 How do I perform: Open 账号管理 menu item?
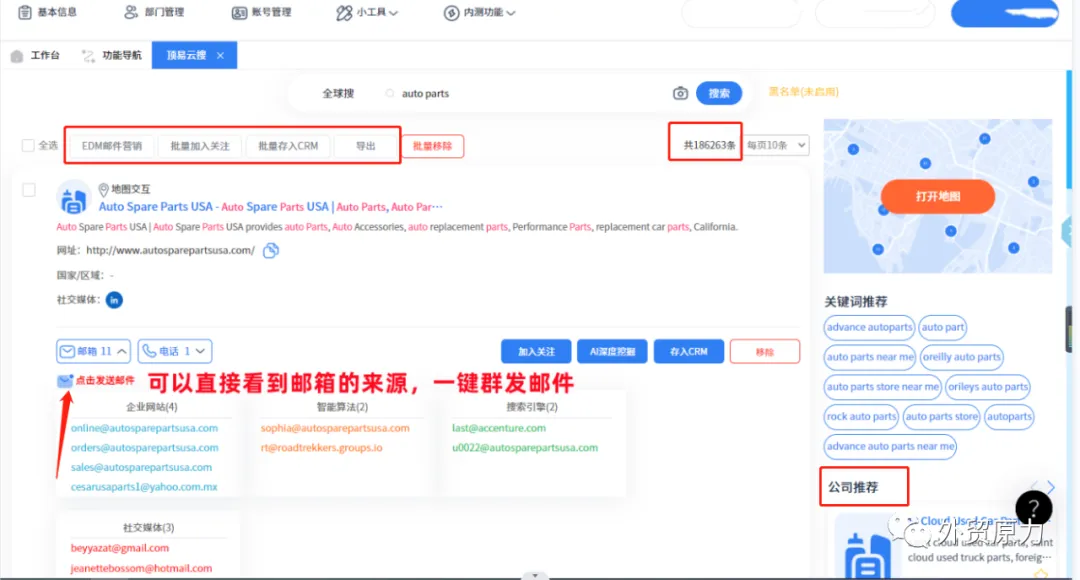click(261, 12)
